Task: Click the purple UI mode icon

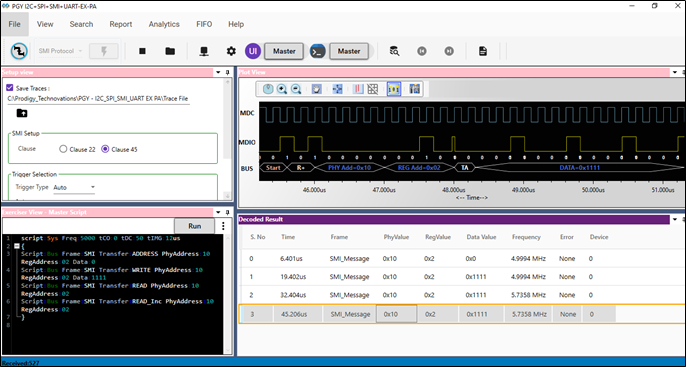Action: [x=253, y=51]
